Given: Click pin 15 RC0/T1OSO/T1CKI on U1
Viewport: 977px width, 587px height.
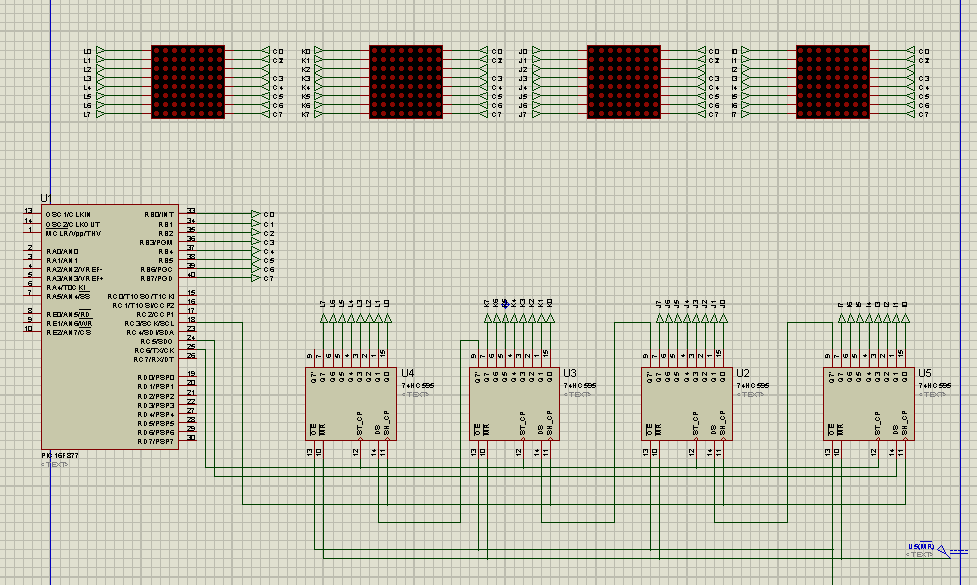Looking at the screenshot, I should click(x=187, y=295).
